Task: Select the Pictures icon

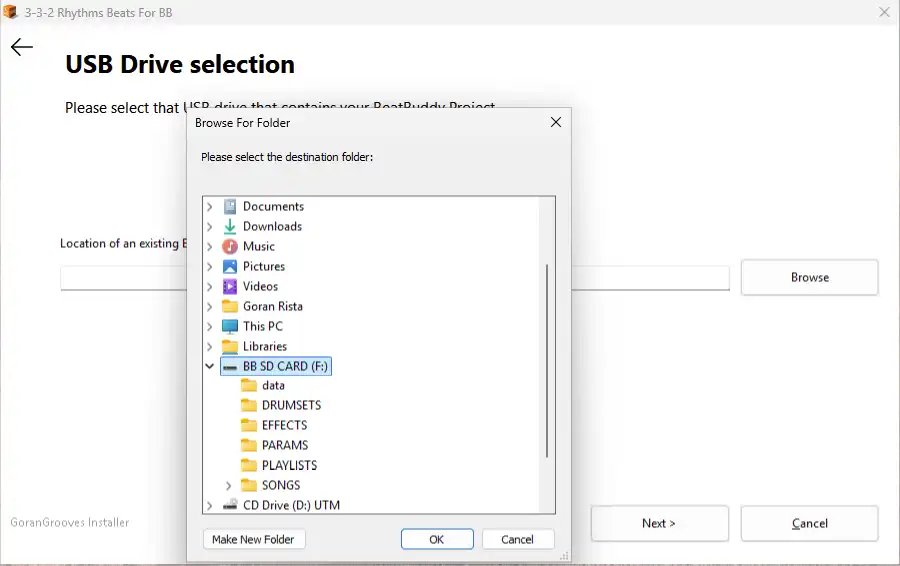Action: tap(230, 266)
